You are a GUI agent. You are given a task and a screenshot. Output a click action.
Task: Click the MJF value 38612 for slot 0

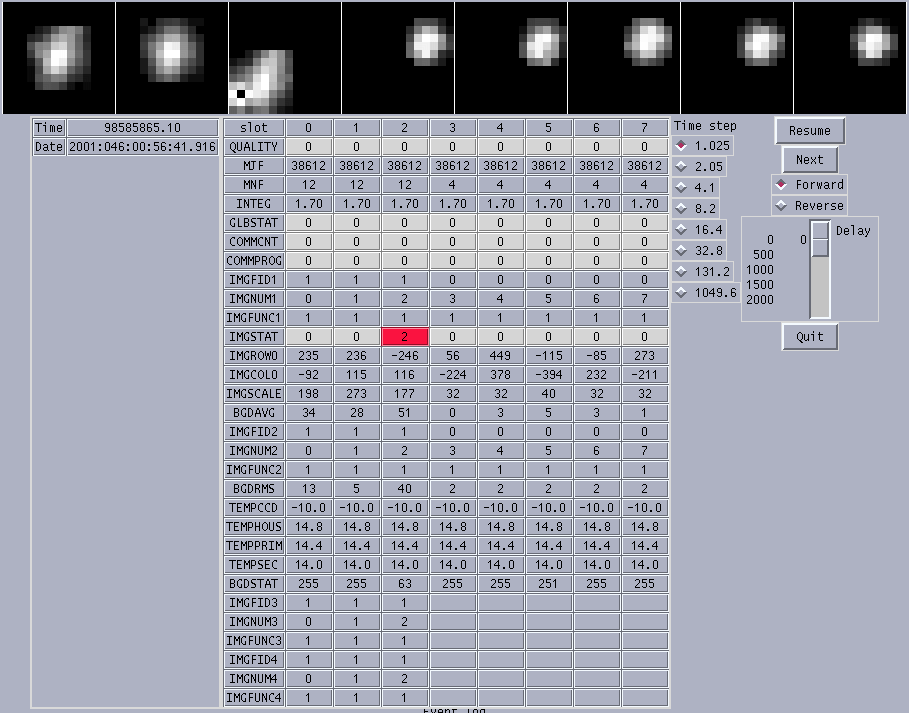coord(308,166)
